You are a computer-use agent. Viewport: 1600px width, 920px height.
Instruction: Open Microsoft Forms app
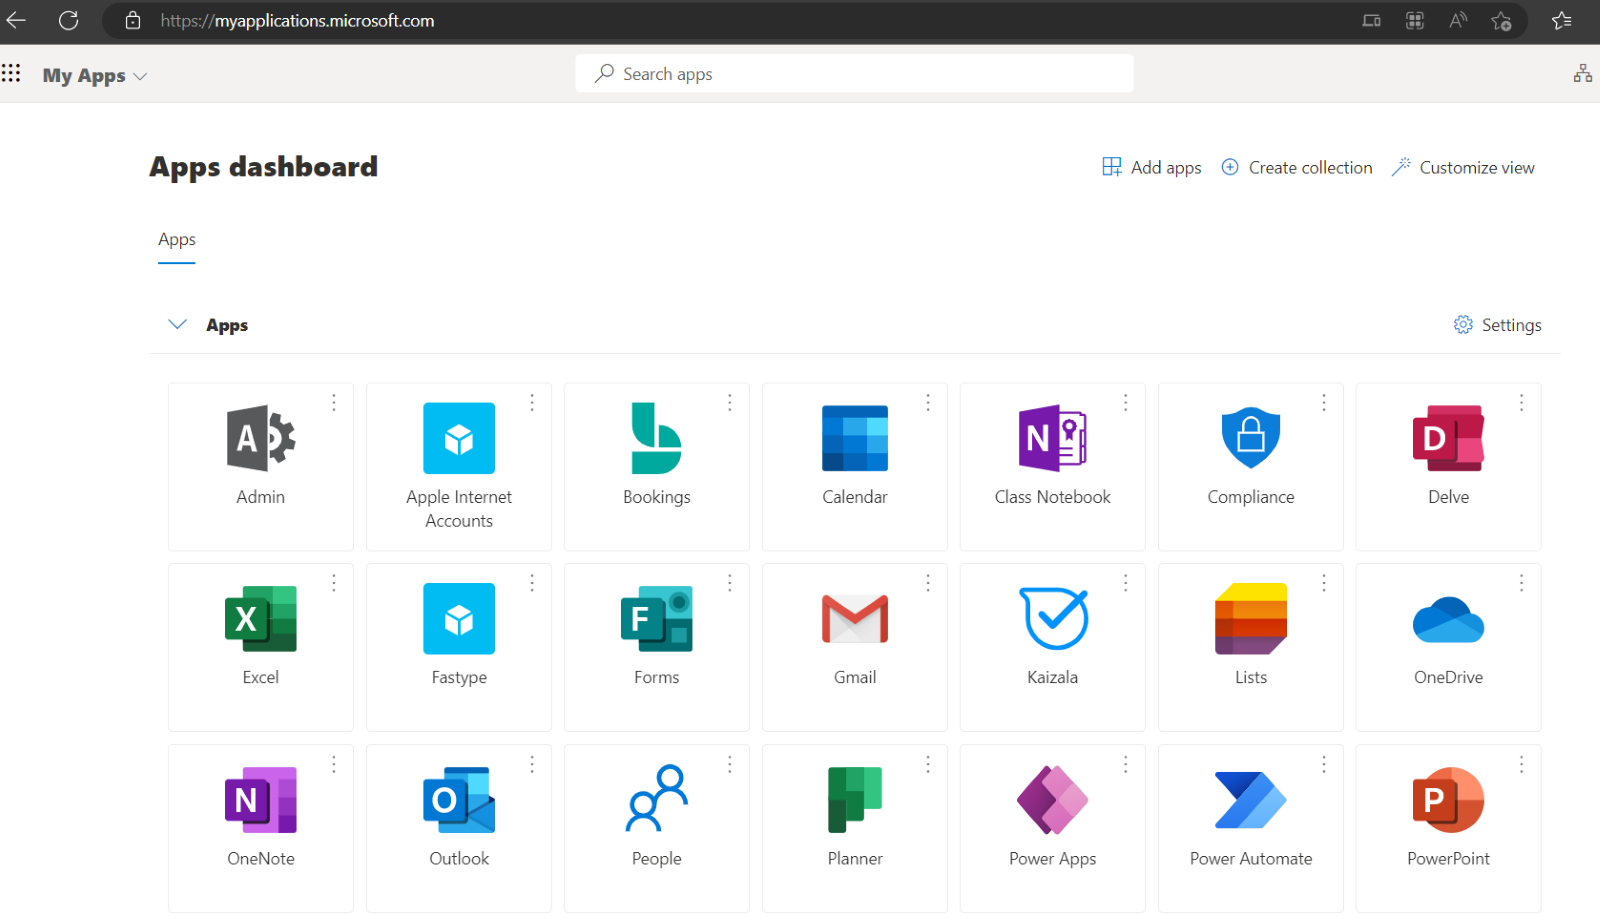(657, 619)
